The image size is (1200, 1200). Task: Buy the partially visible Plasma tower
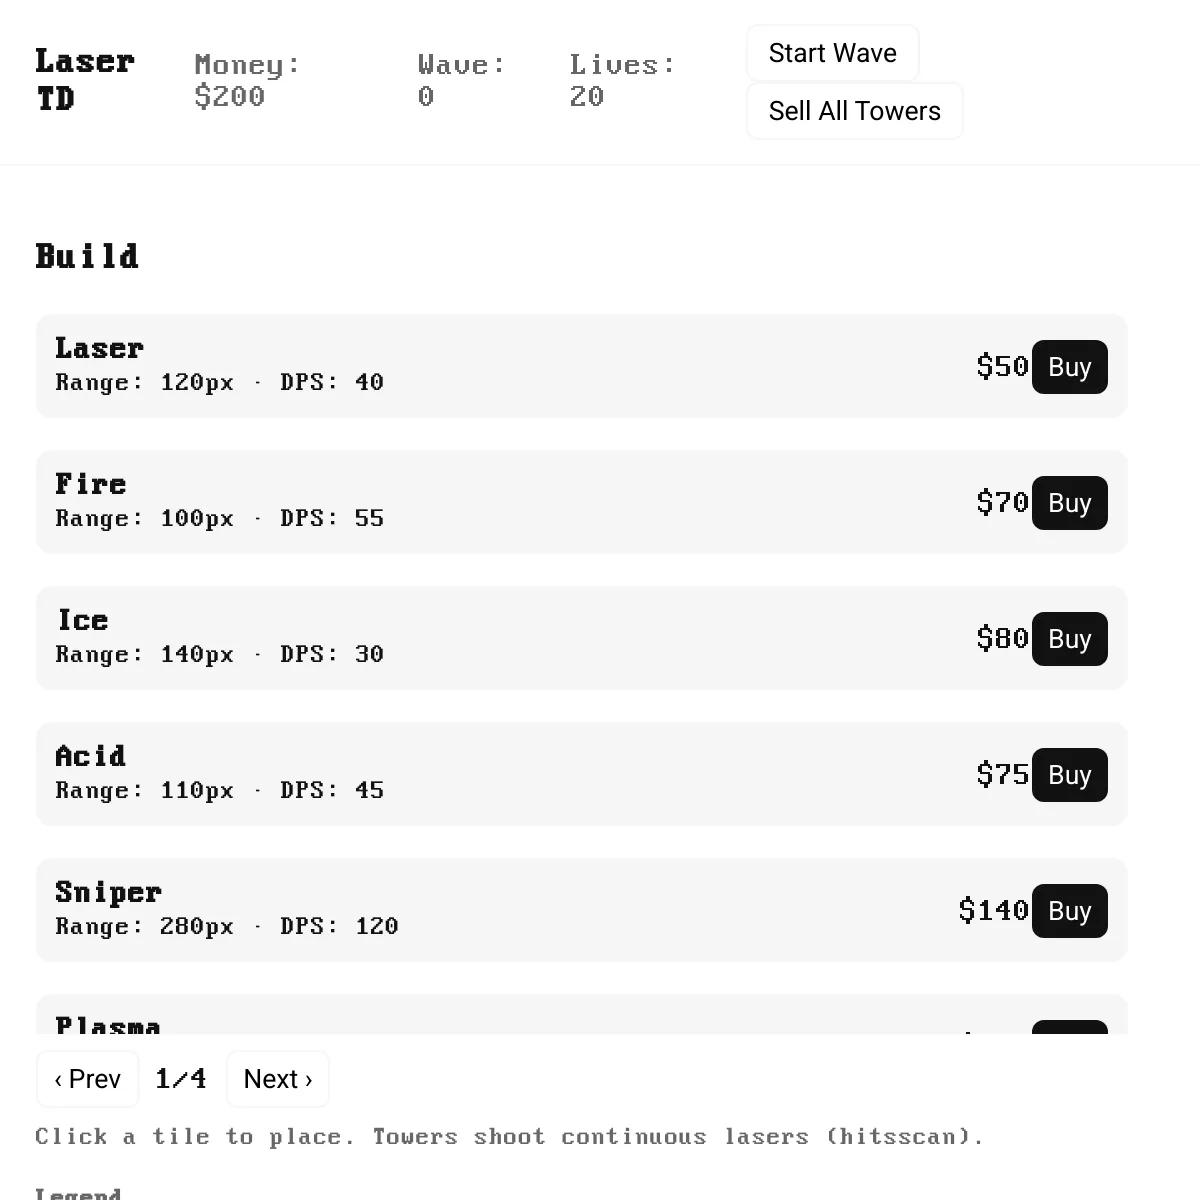pos(1069,1027)
